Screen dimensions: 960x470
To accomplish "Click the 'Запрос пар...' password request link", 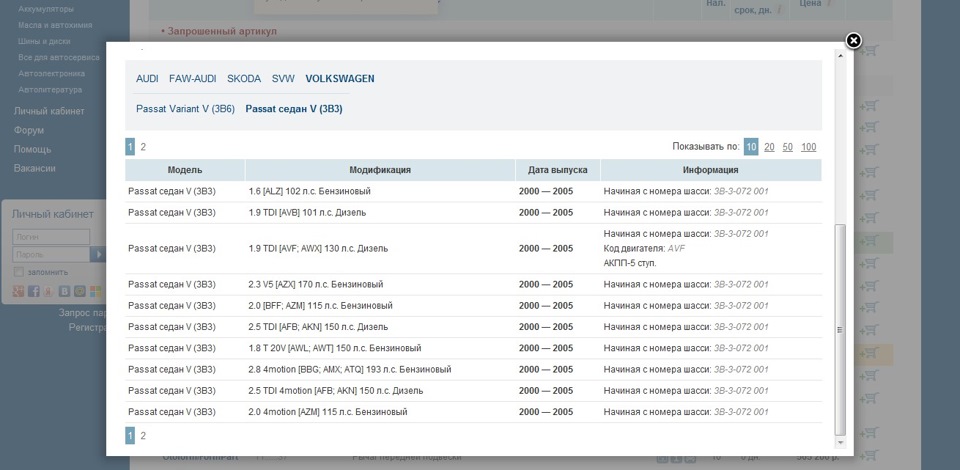I will pyautogui.click(x=82, y=313).
